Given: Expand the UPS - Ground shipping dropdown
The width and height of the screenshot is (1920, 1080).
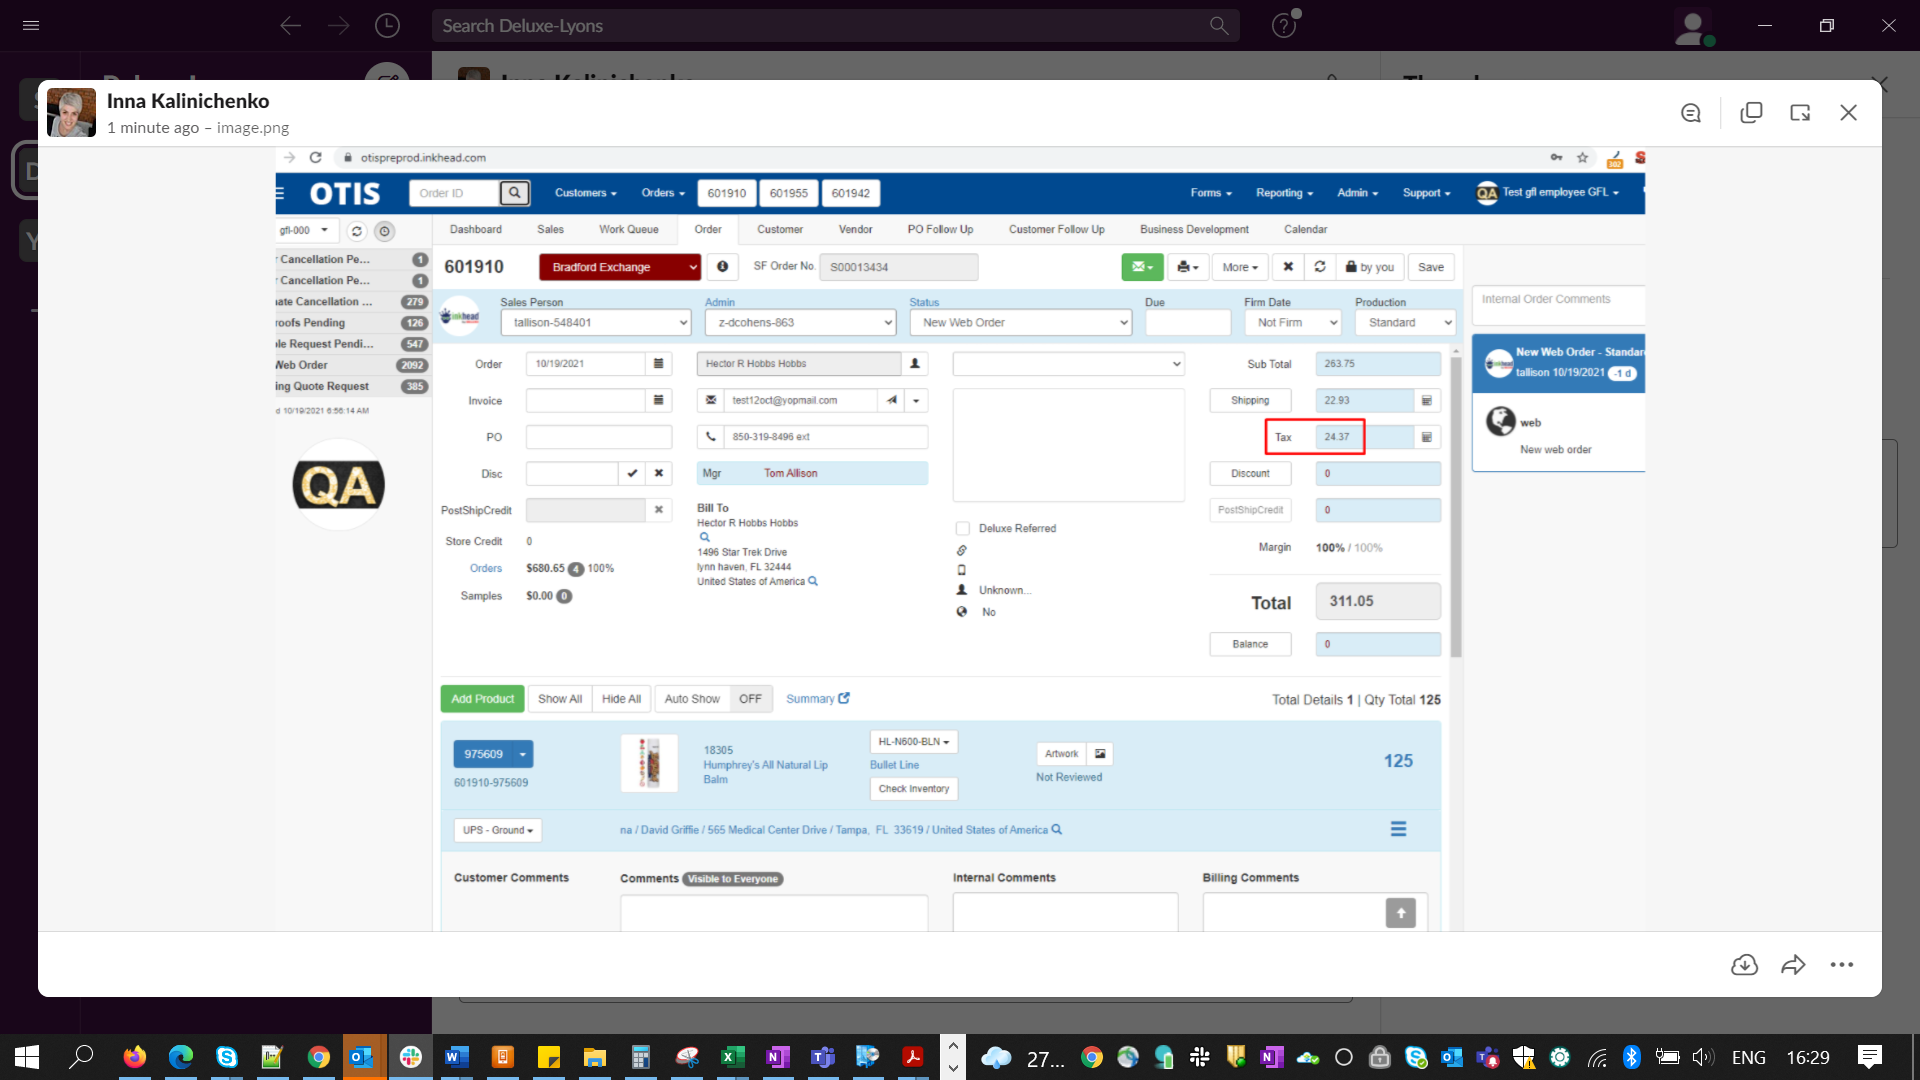Looking at the screenshot, I should tap(498, 830).
